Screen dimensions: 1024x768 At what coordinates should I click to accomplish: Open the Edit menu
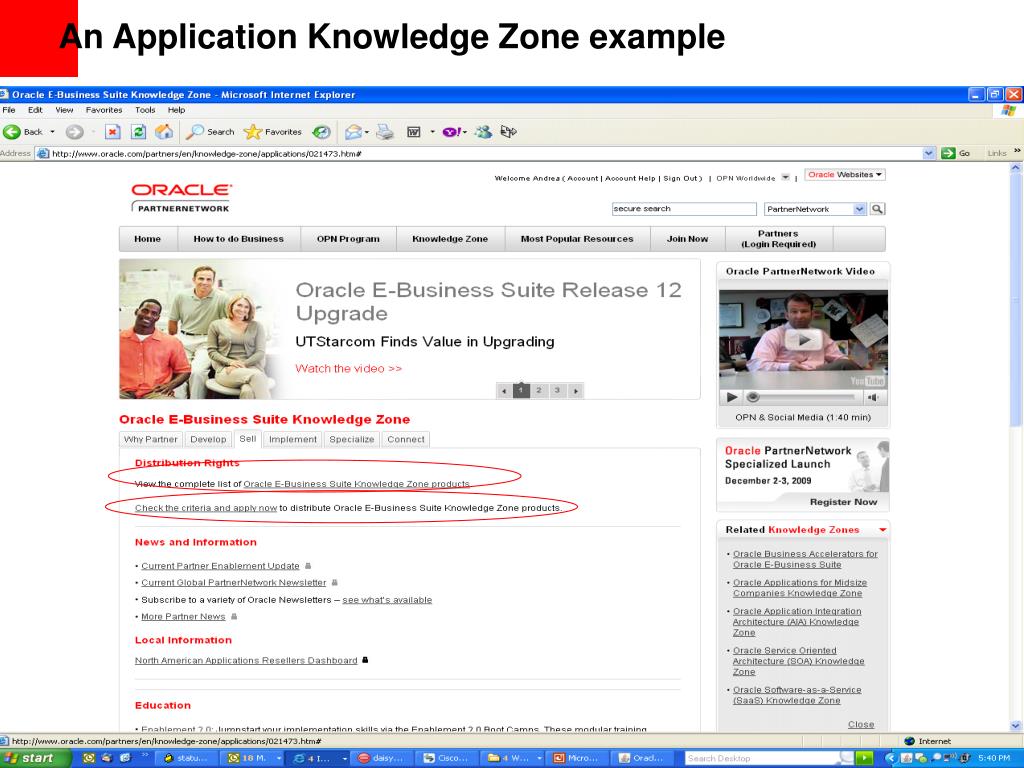[x=35, y=110]
